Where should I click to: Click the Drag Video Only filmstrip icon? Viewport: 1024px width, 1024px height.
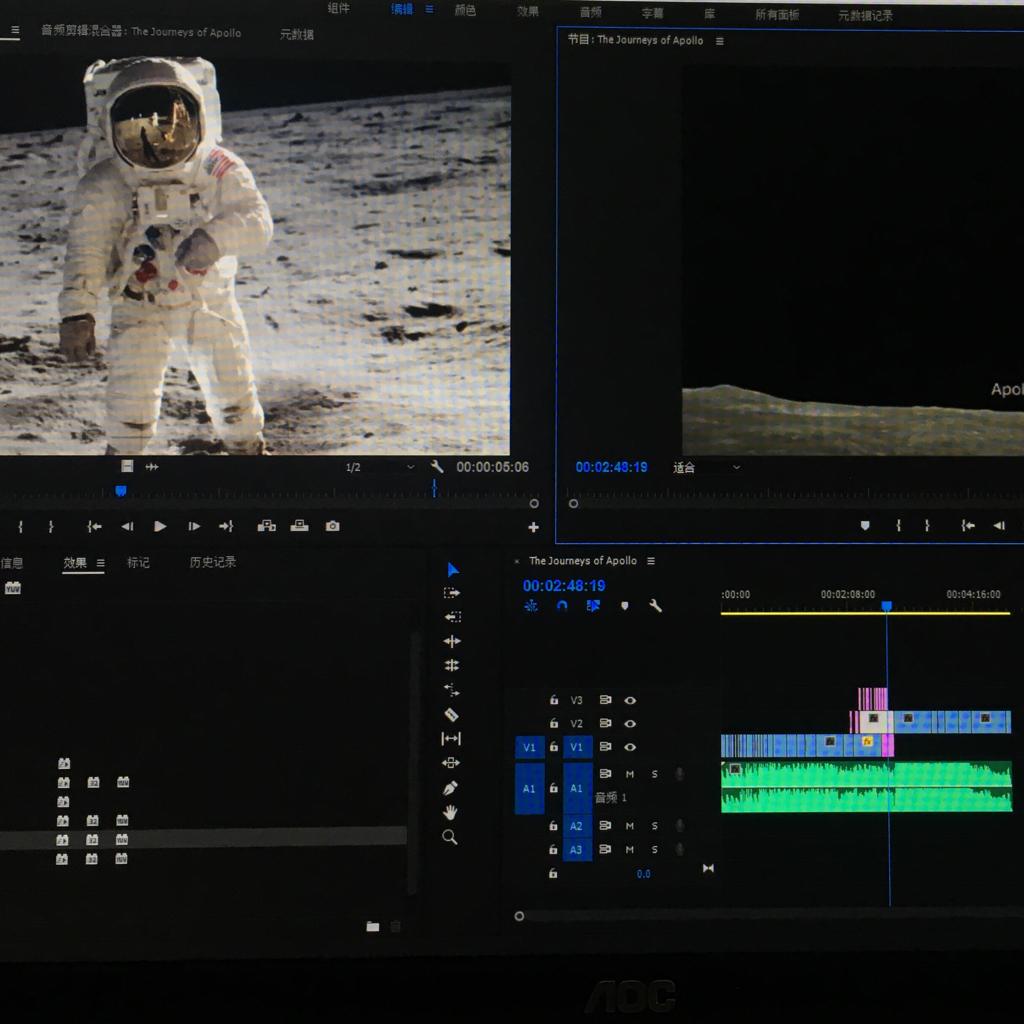[x=127, y=466]
